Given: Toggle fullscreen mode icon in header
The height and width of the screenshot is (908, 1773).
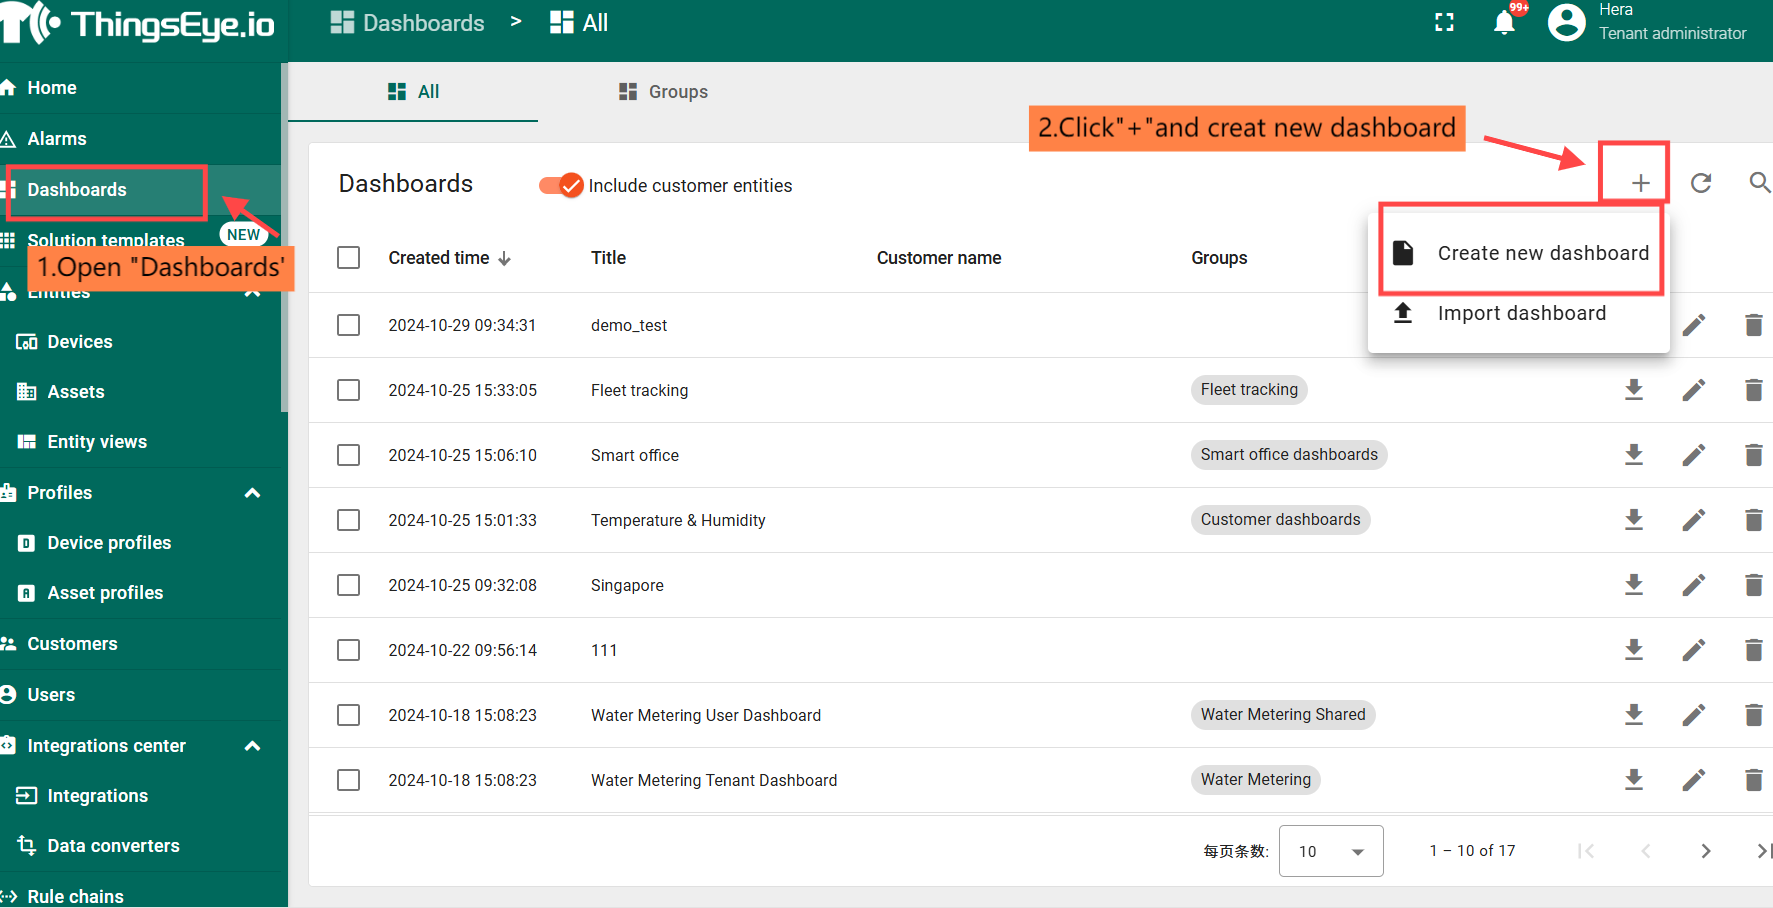Looking at the screenshot, I should (1444, 23).
